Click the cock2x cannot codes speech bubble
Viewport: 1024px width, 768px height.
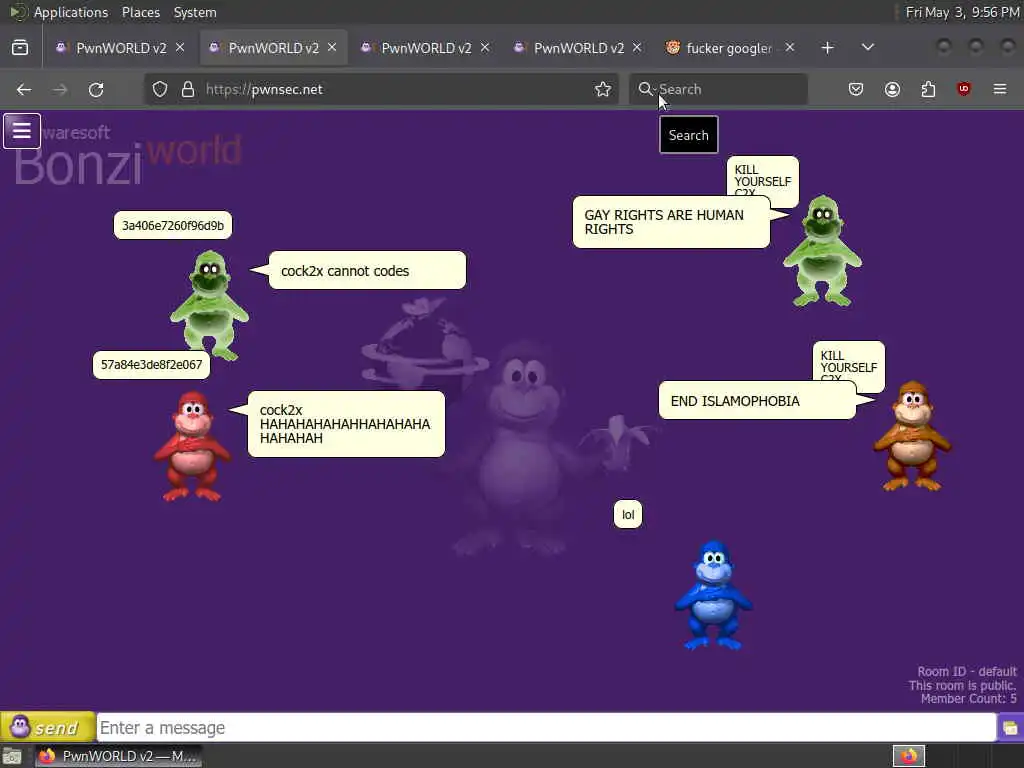367,270
